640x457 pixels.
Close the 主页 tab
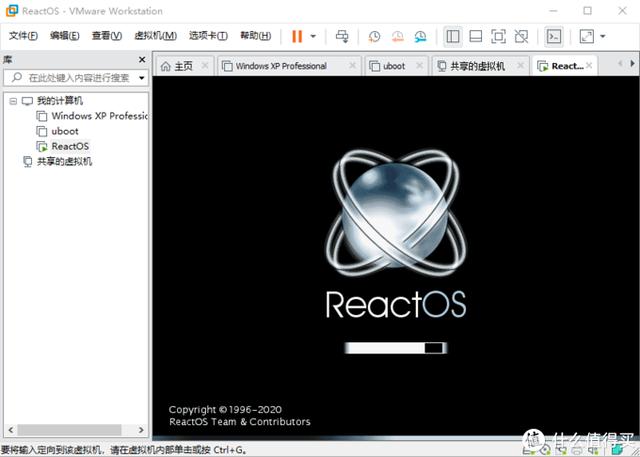click(x=205, y=66)
